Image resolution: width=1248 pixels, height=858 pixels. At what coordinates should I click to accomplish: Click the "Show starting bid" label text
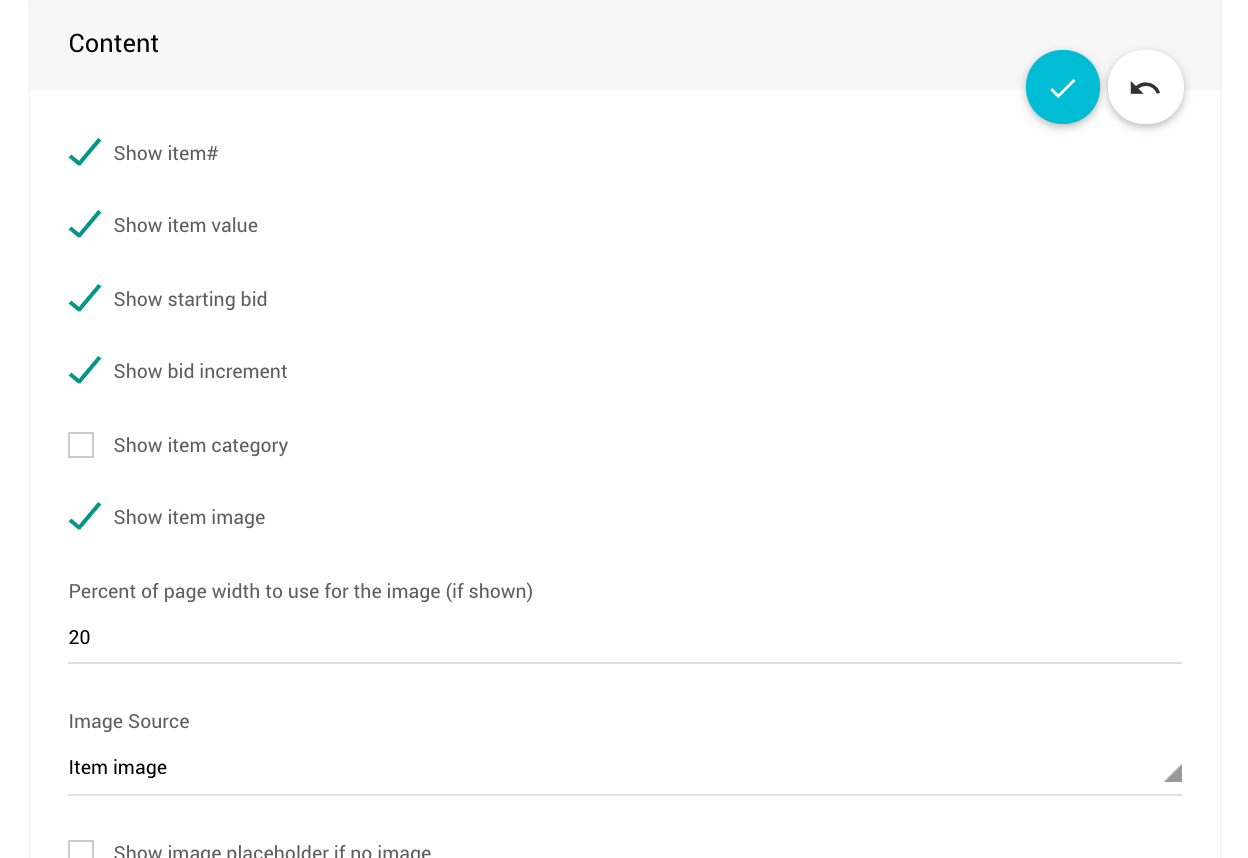190,300
